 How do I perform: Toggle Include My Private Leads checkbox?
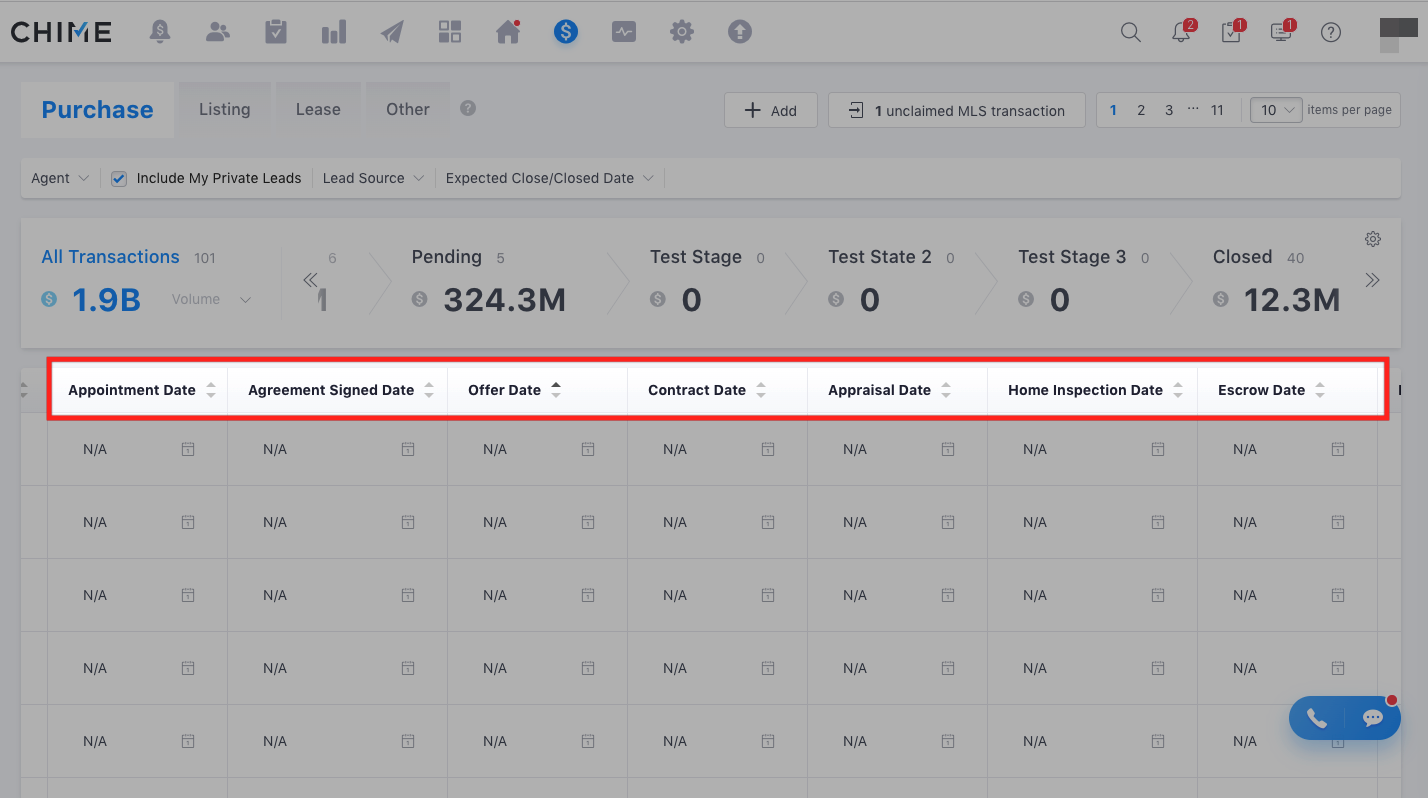[119, 179]
